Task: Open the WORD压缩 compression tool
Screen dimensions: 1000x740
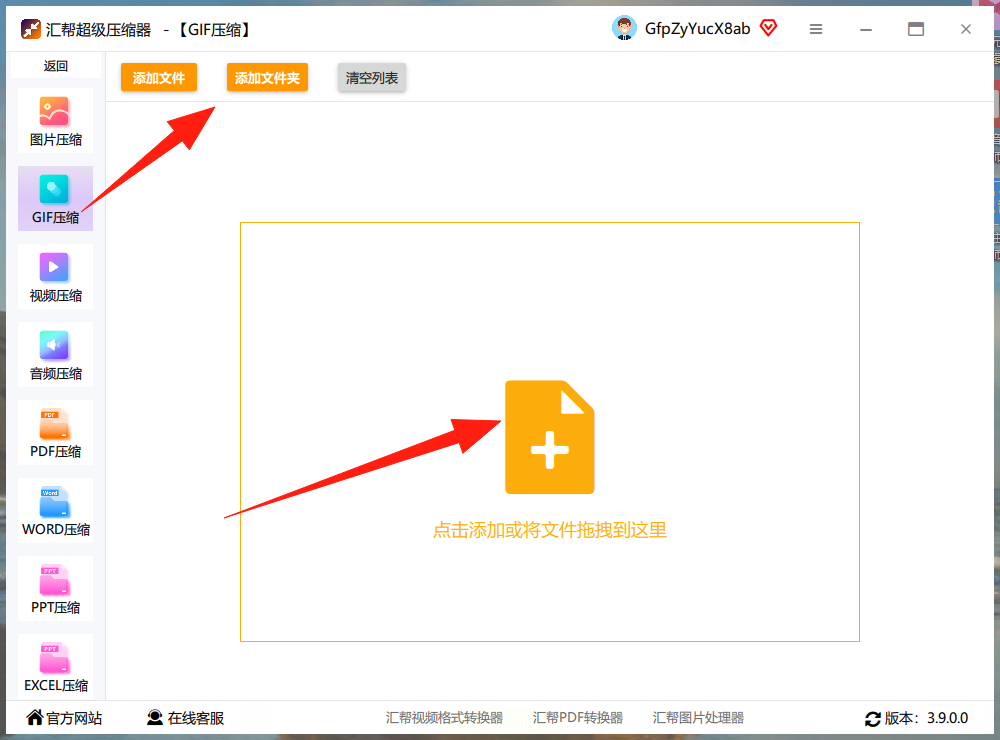Action: click(x=55, y=510)
